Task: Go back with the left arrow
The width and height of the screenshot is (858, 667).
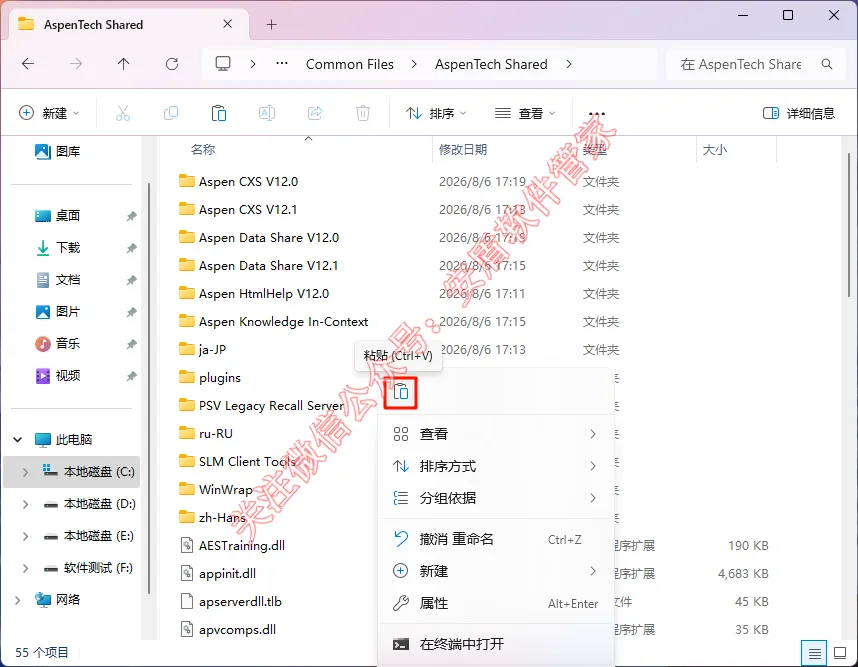Action: pyautogui.click(x=28, y=64)
